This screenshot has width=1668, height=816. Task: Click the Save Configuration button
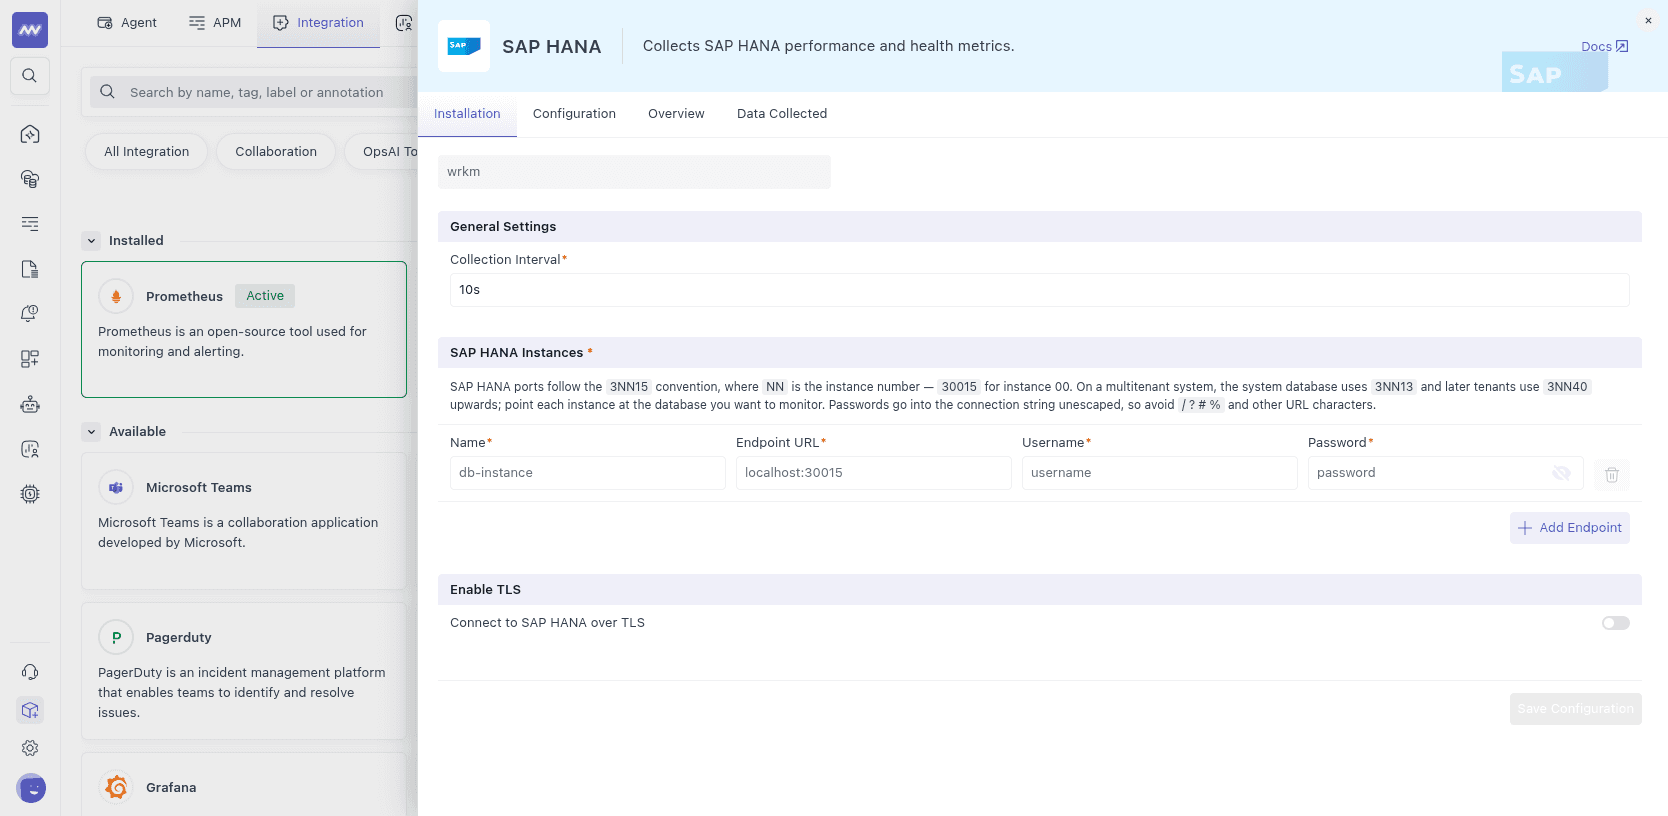click(1576, 709)
